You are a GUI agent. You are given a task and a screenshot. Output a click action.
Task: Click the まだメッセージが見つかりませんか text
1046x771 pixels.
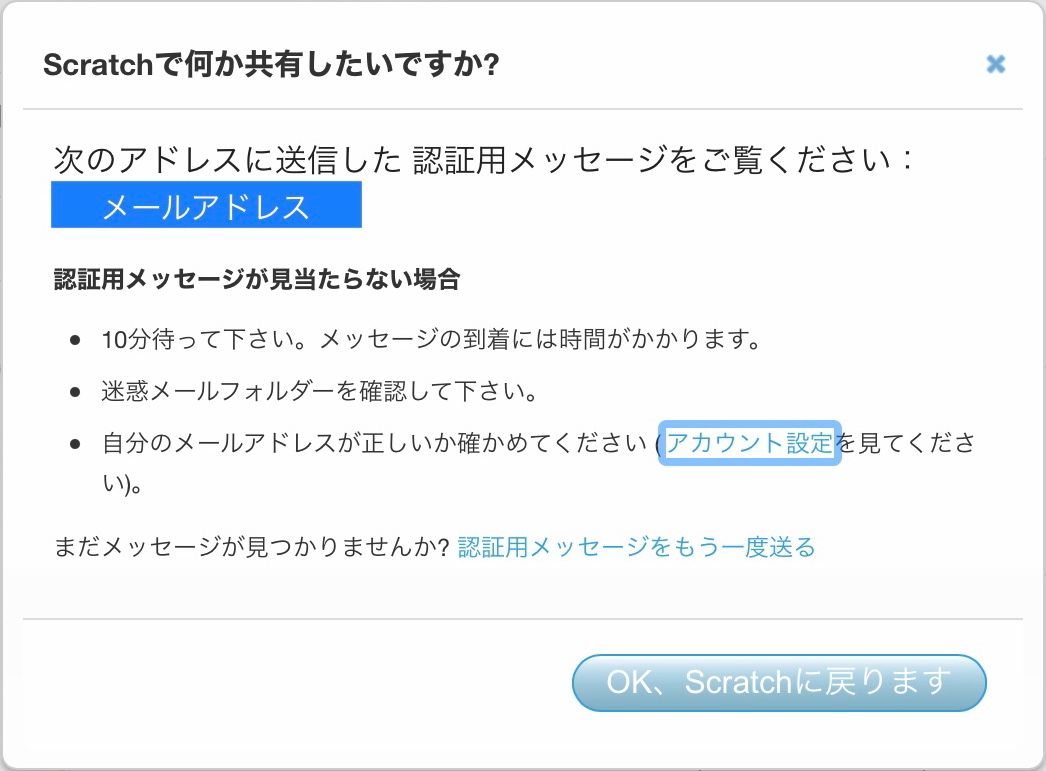tap(250, 547)
